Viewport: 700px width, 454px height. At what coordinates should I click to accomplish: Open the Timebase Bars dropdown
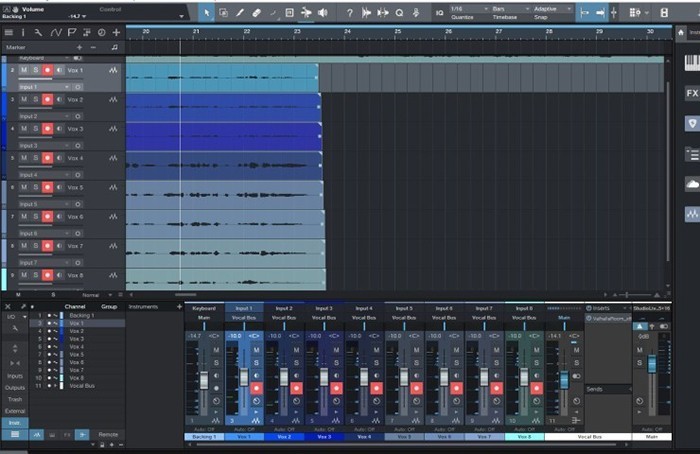[x=511, y=9]
